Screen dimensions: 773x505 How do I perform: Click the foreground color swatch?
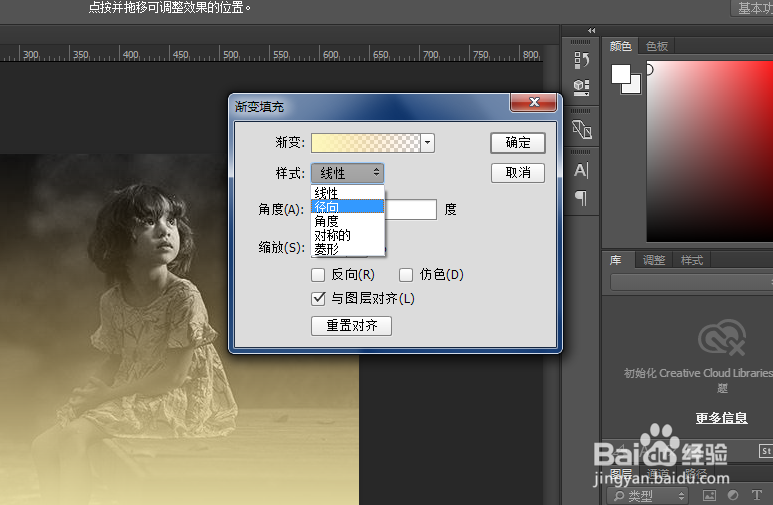coord(621,74)
